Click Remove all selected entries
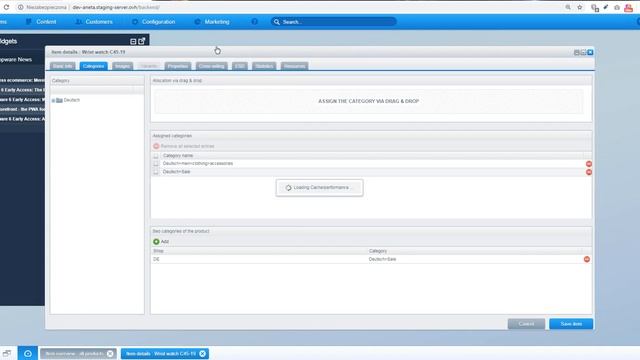The image size is (640, 360). pyautogui.click(x=184, y=146)
